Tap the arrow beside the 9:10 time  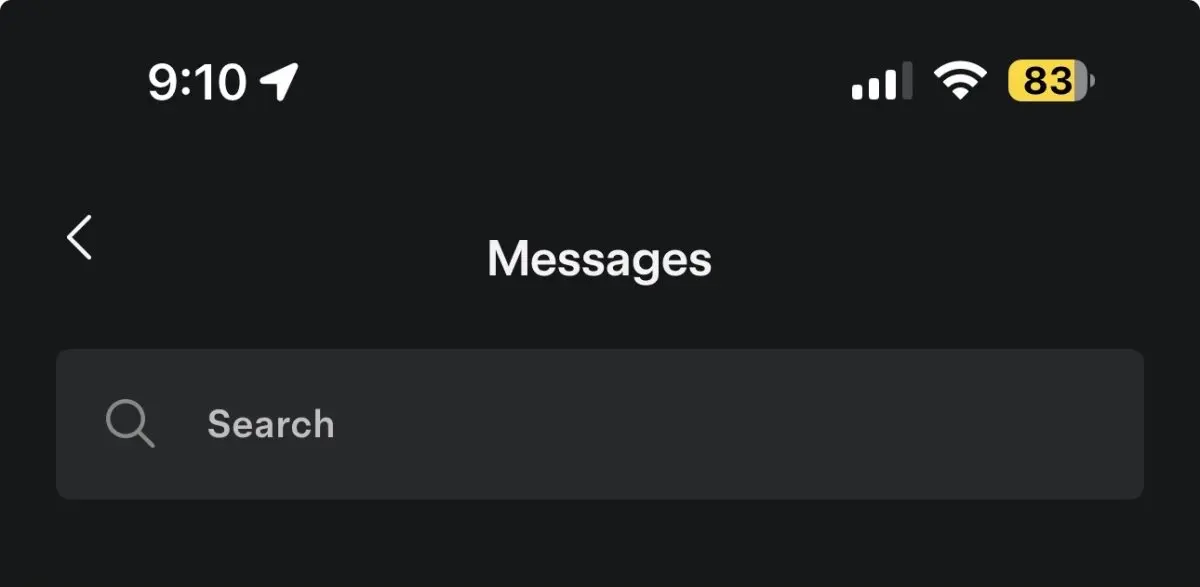[279, 81]
